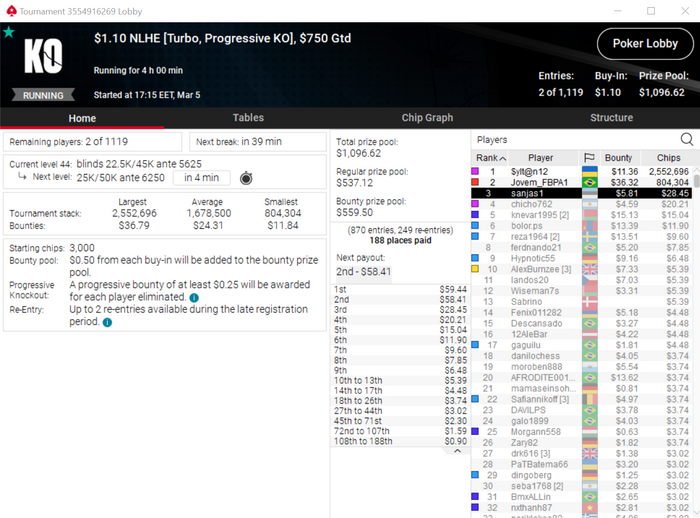Click the Next payout '2nd - $58.41' field
The height and width of the screenshot is (518, 700).
tap(363, 272)
